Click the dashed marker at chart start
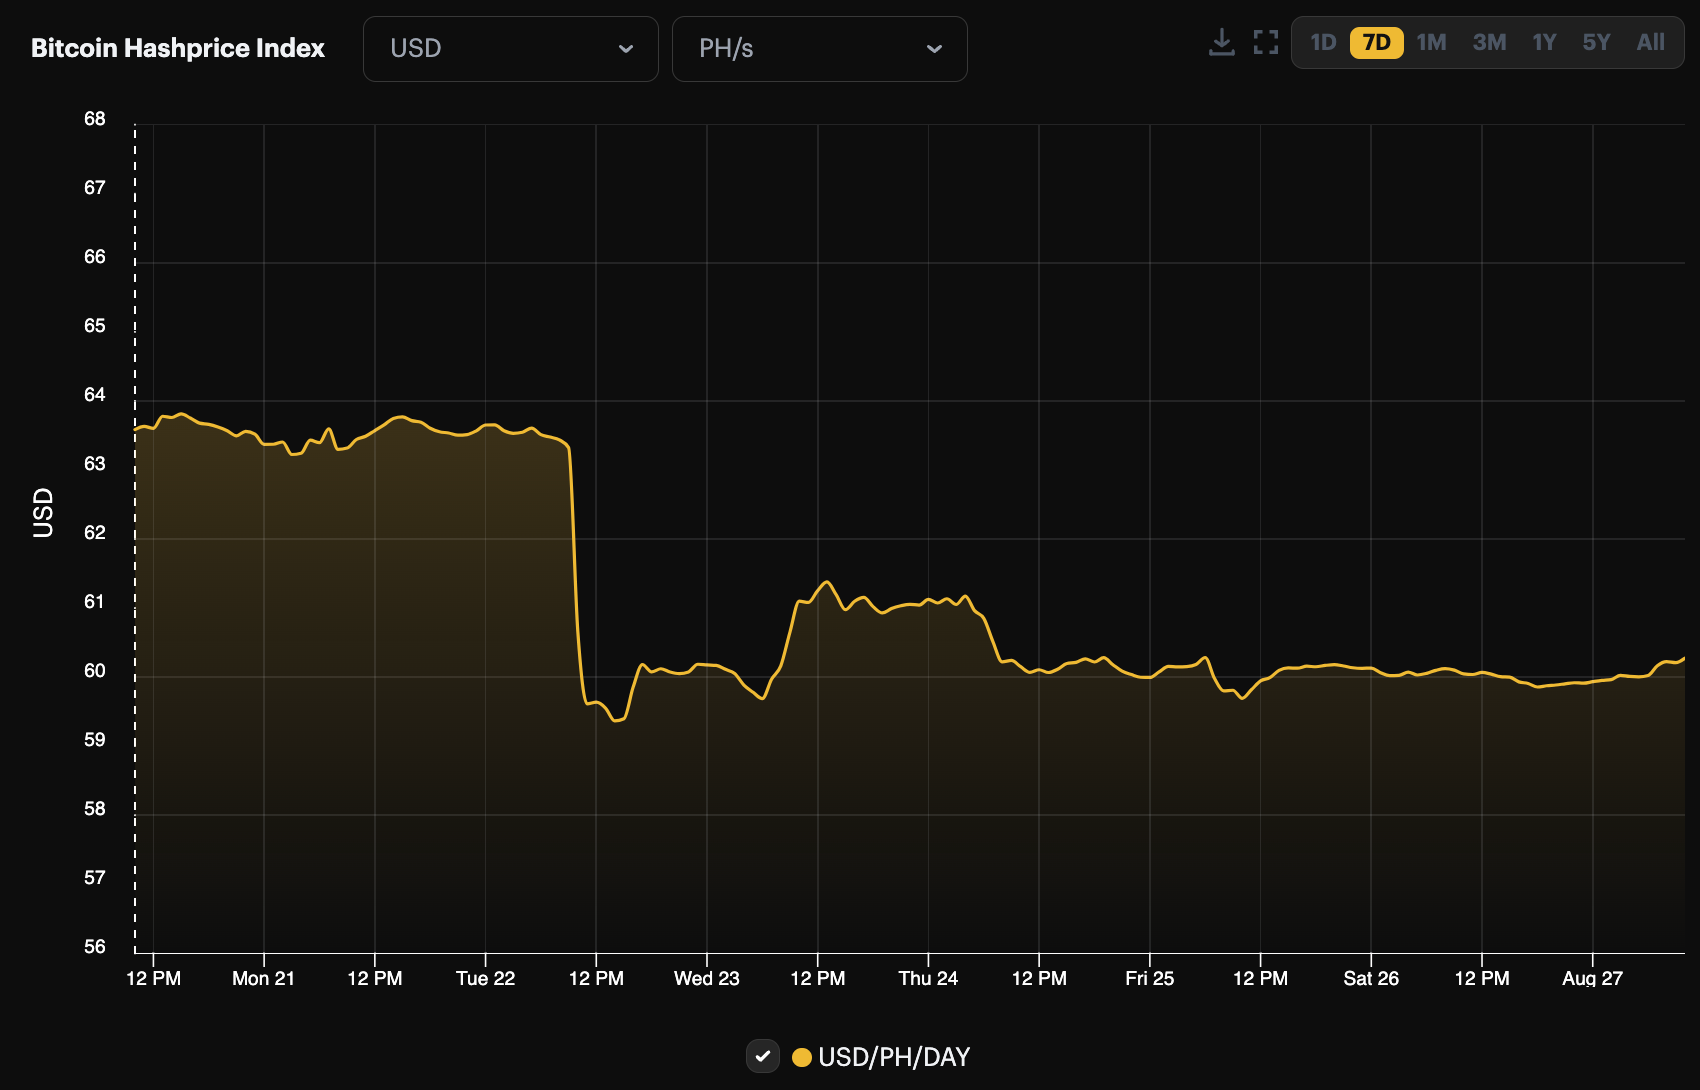The image size is (1700, 1090). (x=135, y=530)
